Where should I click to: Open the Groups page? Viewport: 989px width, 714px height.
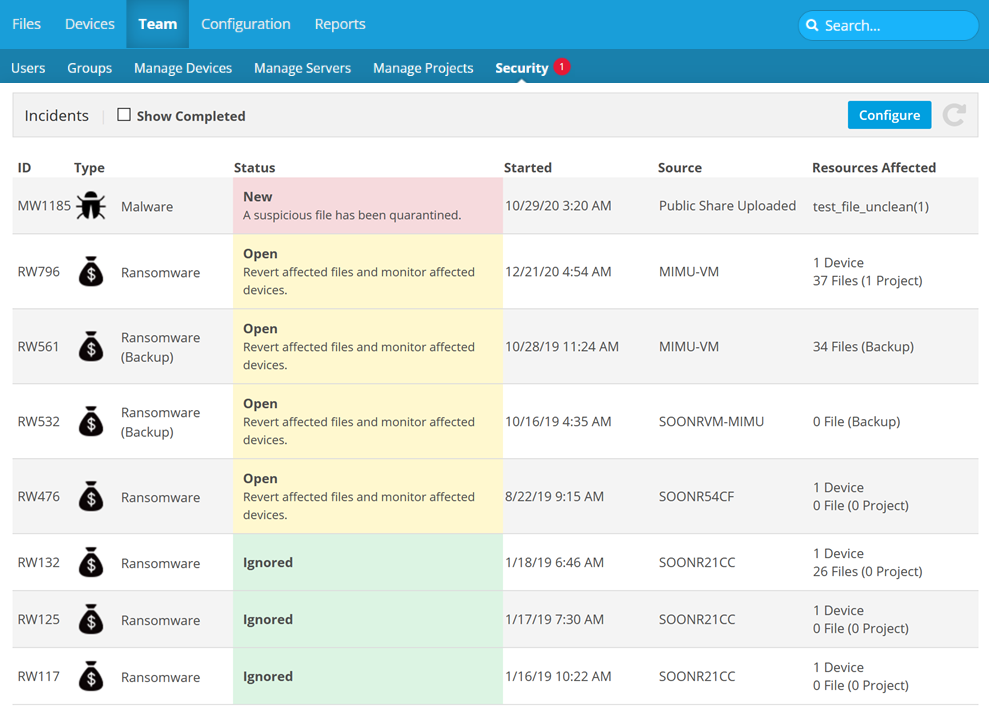tap(89, 68)
